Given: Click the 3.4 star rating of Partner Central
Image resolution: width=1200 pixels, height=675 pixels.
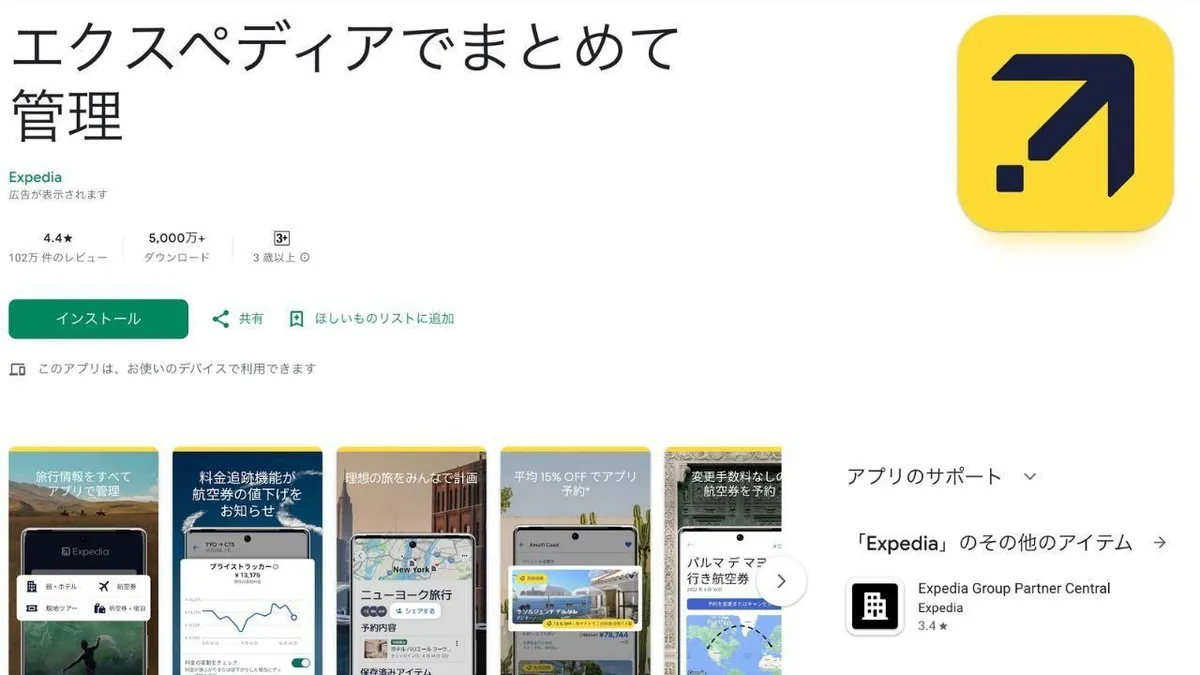Looking at the screenshot, I should click(x=932, y=626).
